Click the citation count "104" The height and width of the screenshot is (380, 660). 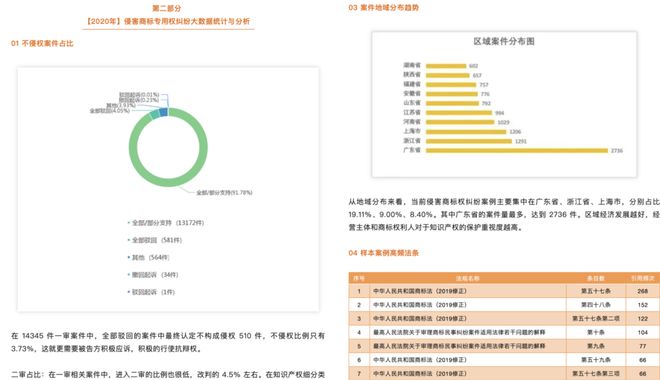pyautogui.click(x=642, y=332)
